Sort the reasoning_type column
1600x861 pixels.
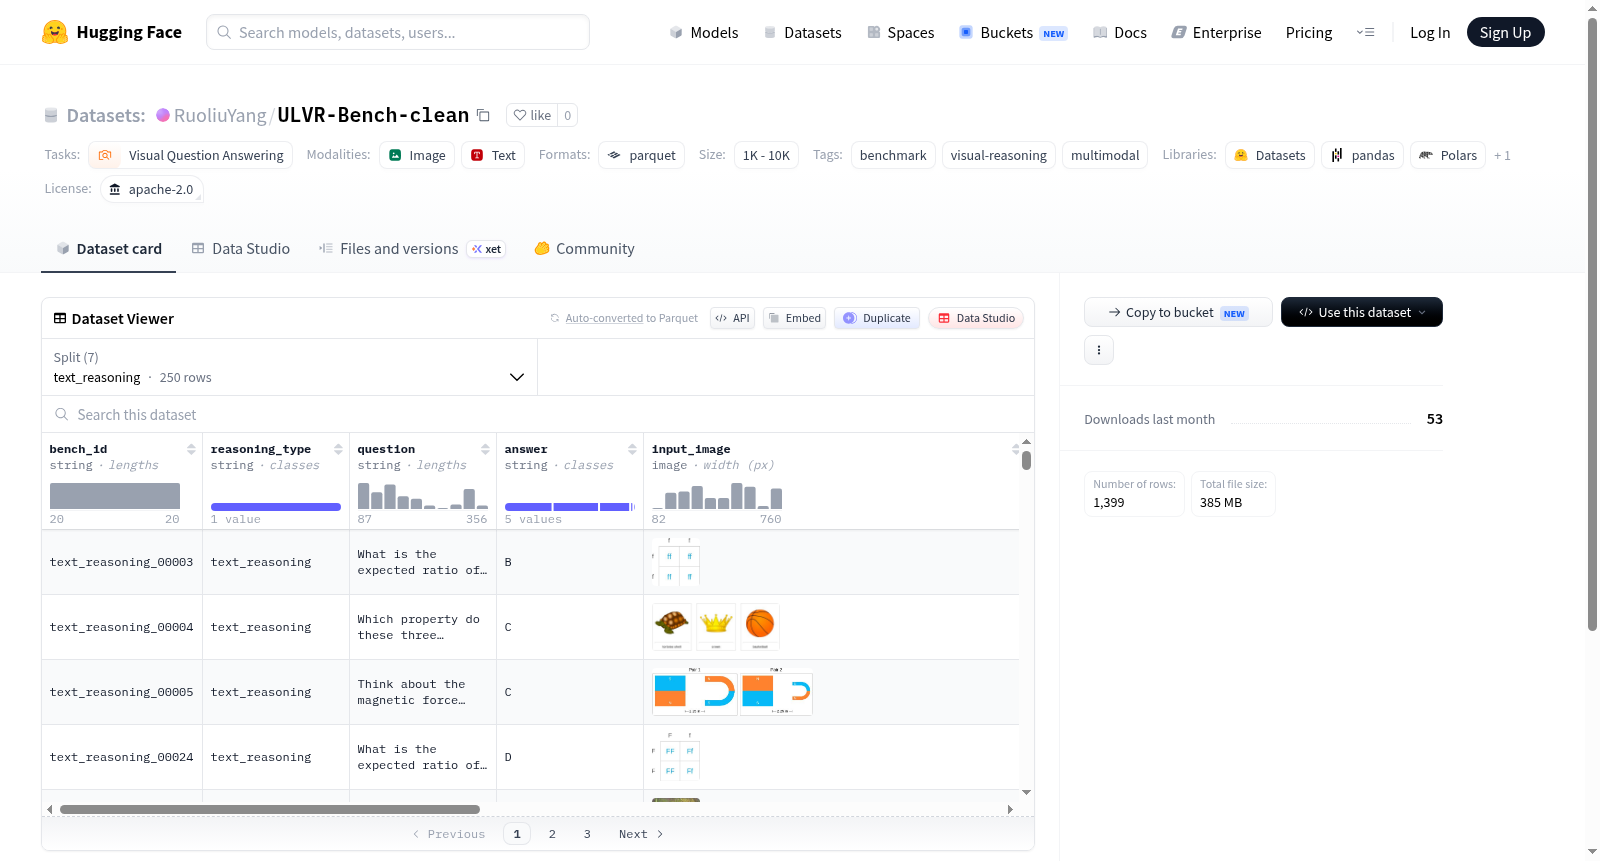point(338,449)
